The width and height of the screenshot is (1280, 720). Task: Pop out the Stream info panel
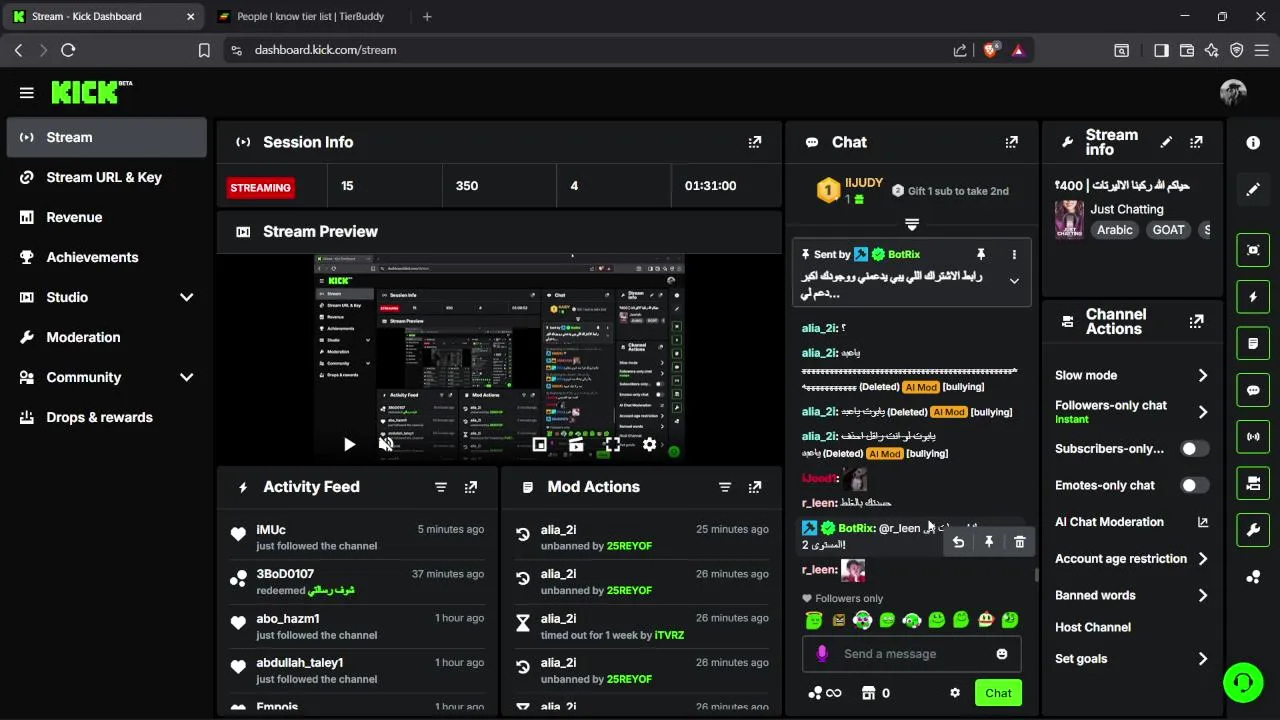click(x=1196, y=142)
